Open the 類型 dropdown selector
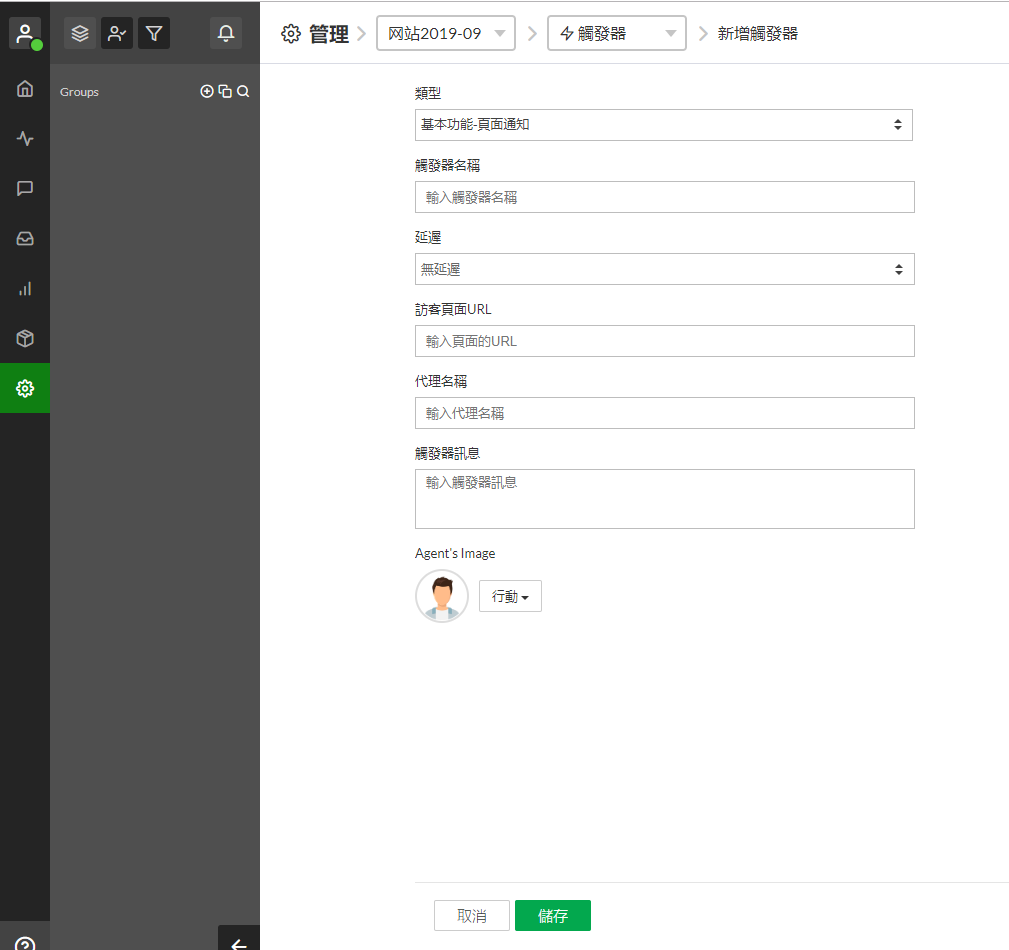The height and width of the screenshot is (950, 1009). click(663, 125)
